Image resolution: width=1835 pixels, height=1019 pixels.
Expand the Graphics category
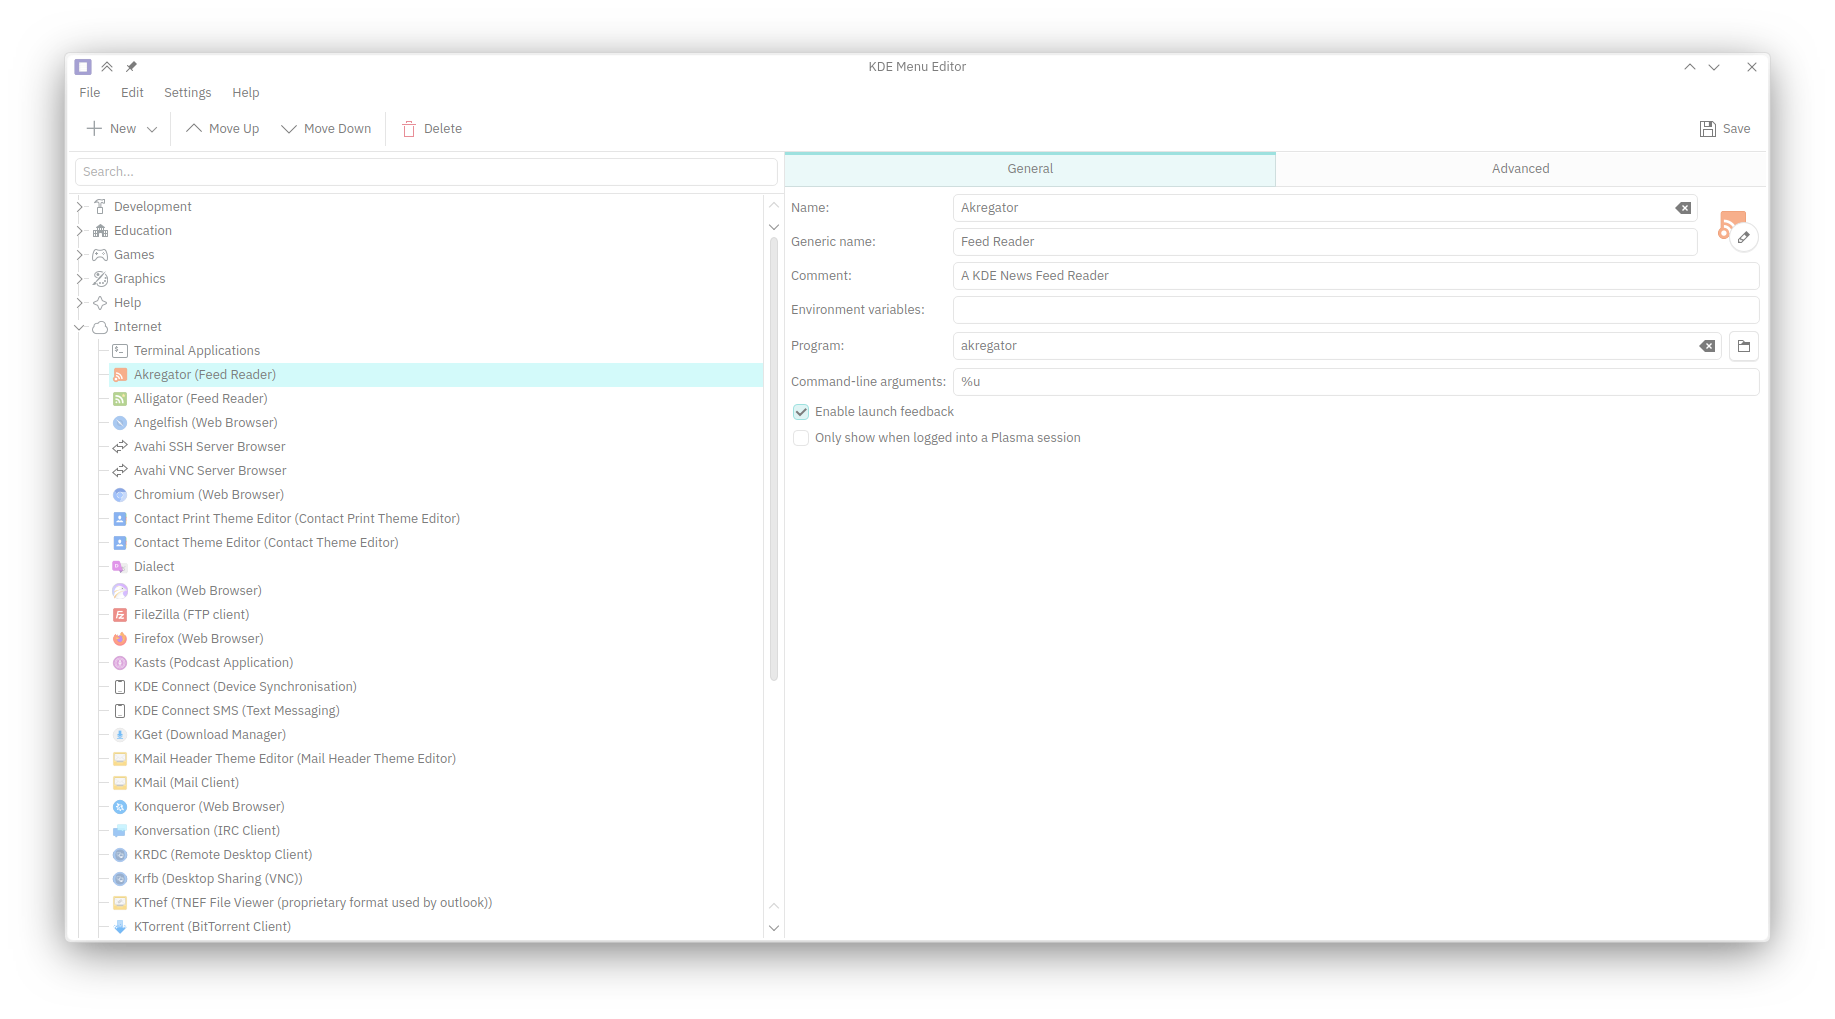pyautogui.click(x=80, y=279)
